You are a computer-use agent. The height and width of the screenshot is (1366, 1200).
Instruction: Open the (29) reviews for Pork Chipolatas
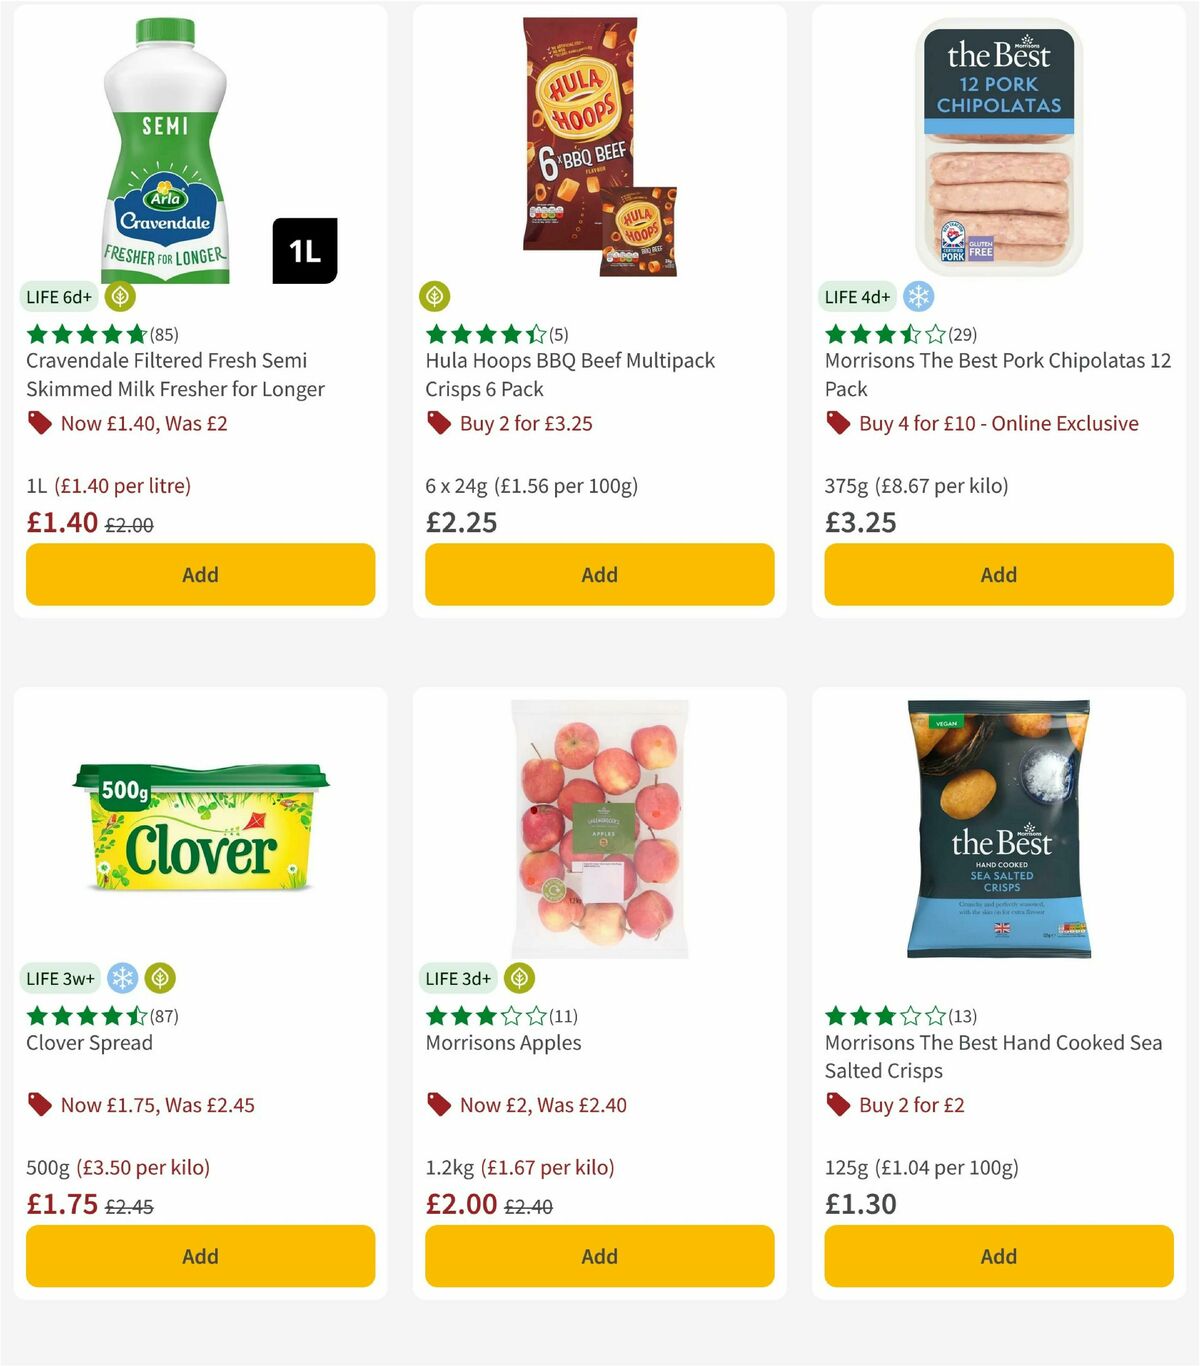click(x=961, y=334)
